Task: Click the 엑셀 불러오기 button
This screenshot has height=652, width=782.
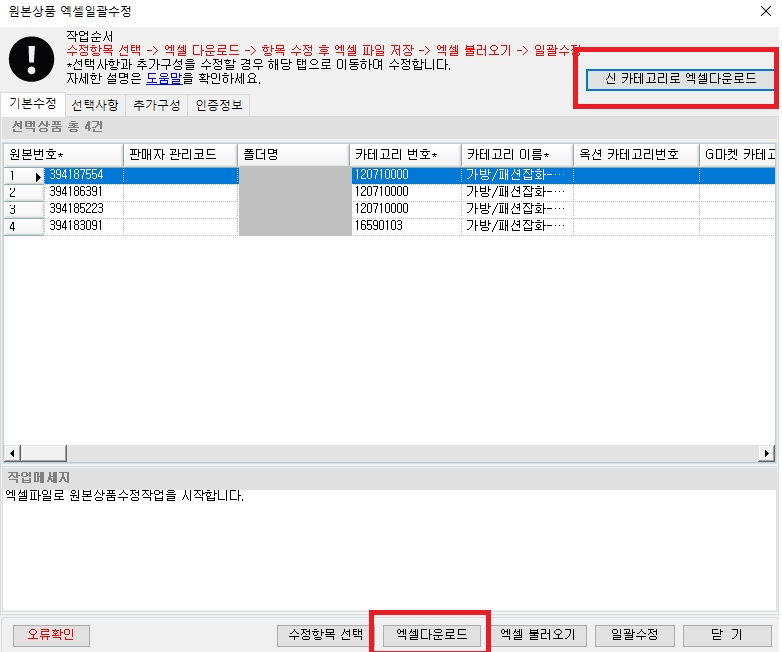Action: pyautogui.click(x=537, y=635)
